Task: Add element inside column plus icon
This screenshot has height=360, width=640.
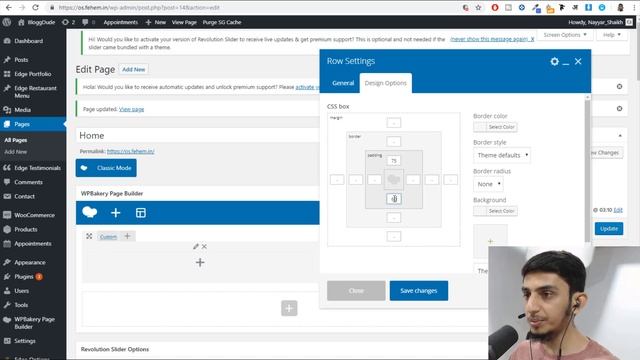Action: (200, 262)
